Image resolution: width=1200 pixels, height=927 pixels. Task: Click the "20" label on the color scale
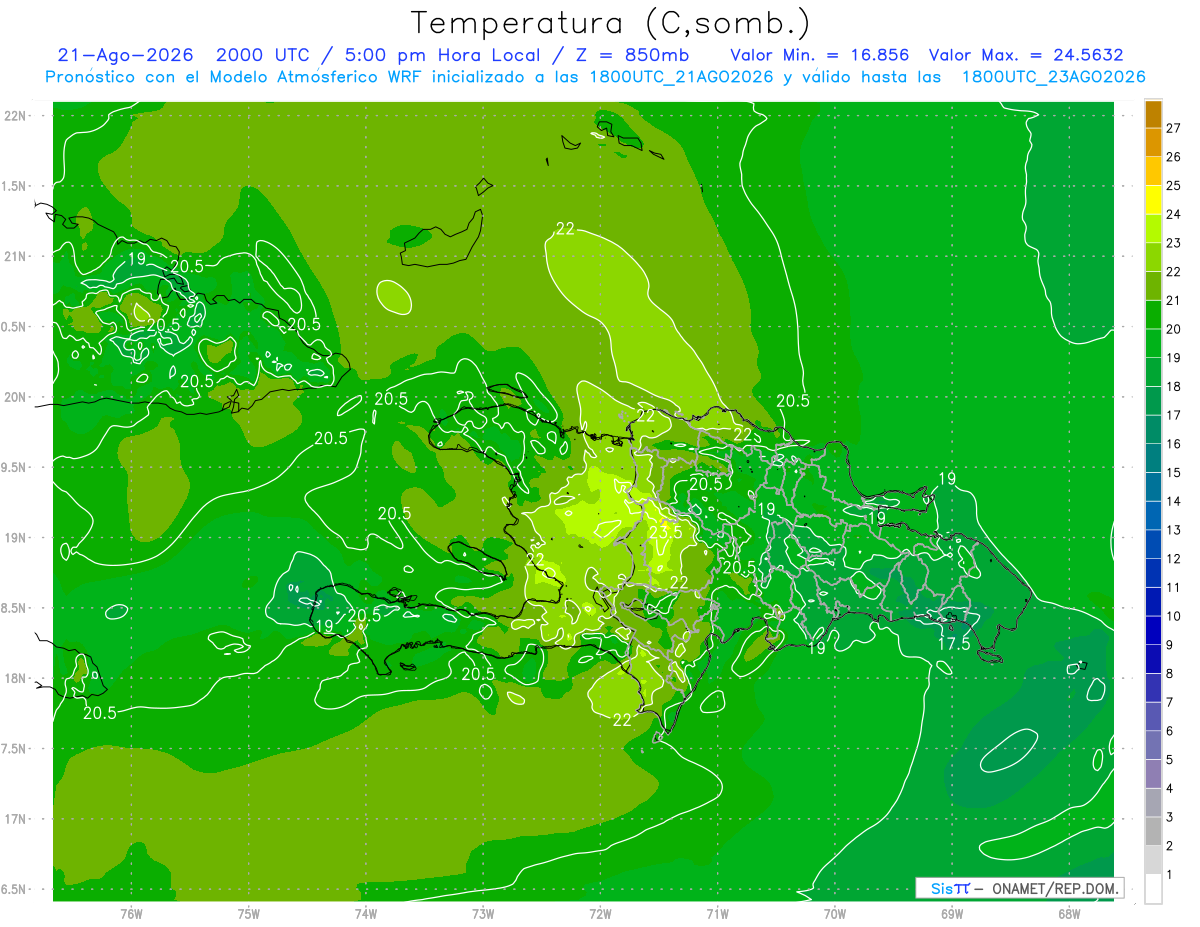coord(1174,329)
